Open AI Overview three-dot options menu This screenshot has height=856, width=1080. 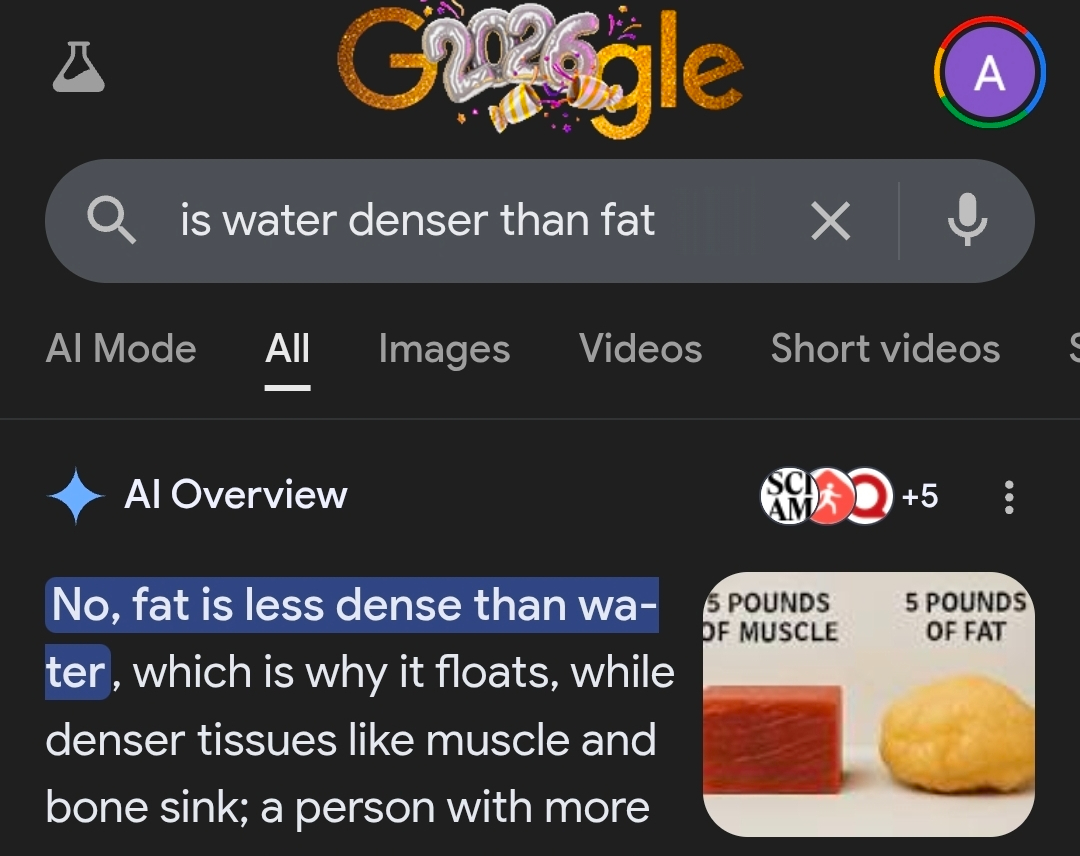point(1009,497)
